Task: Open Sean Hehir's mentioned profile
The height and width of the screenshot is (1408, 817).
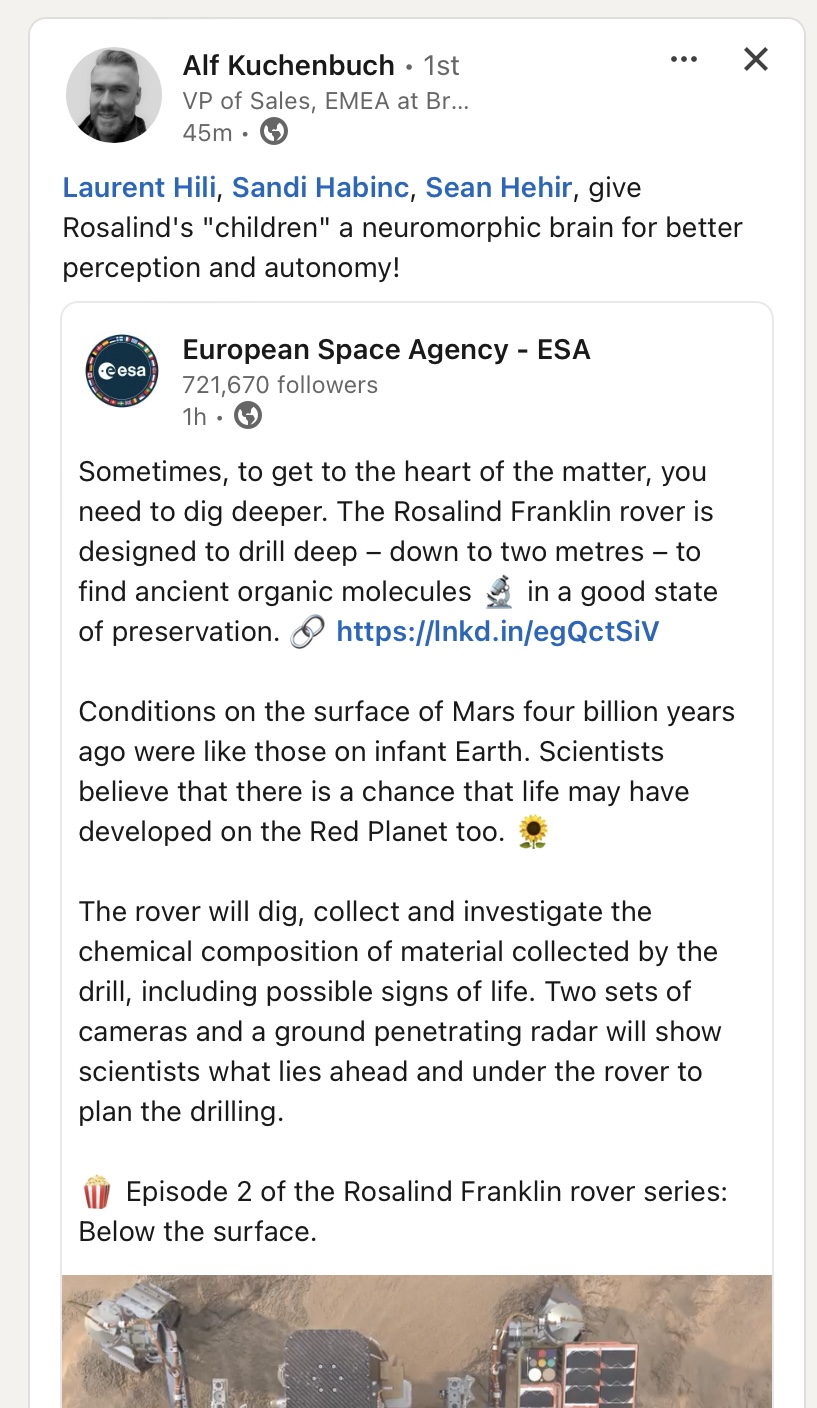Action: (499, 188)
